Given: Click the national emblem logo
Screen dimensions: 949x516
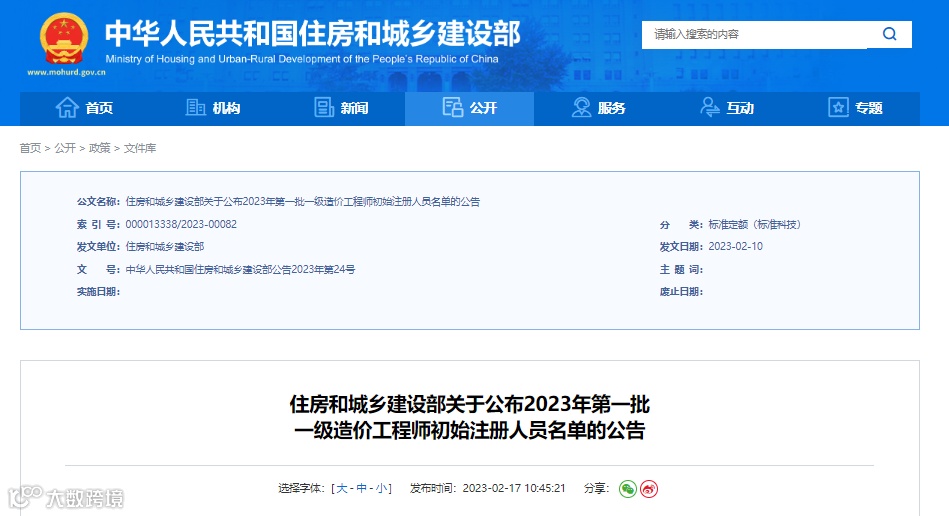Looking at the screenshot, I should click(x=64, y=39).
